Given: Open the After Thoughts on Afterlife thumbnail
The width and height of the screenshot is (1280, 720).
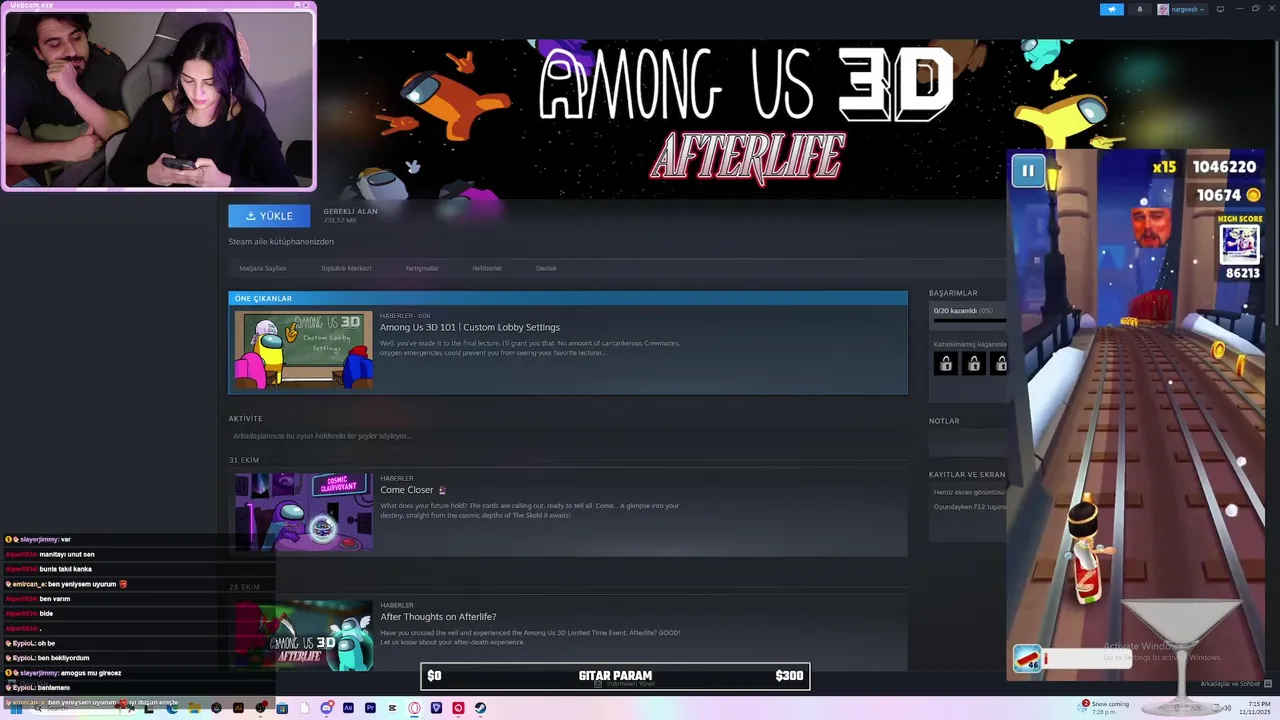Looking at the screenshot, I should coord(303,634).
